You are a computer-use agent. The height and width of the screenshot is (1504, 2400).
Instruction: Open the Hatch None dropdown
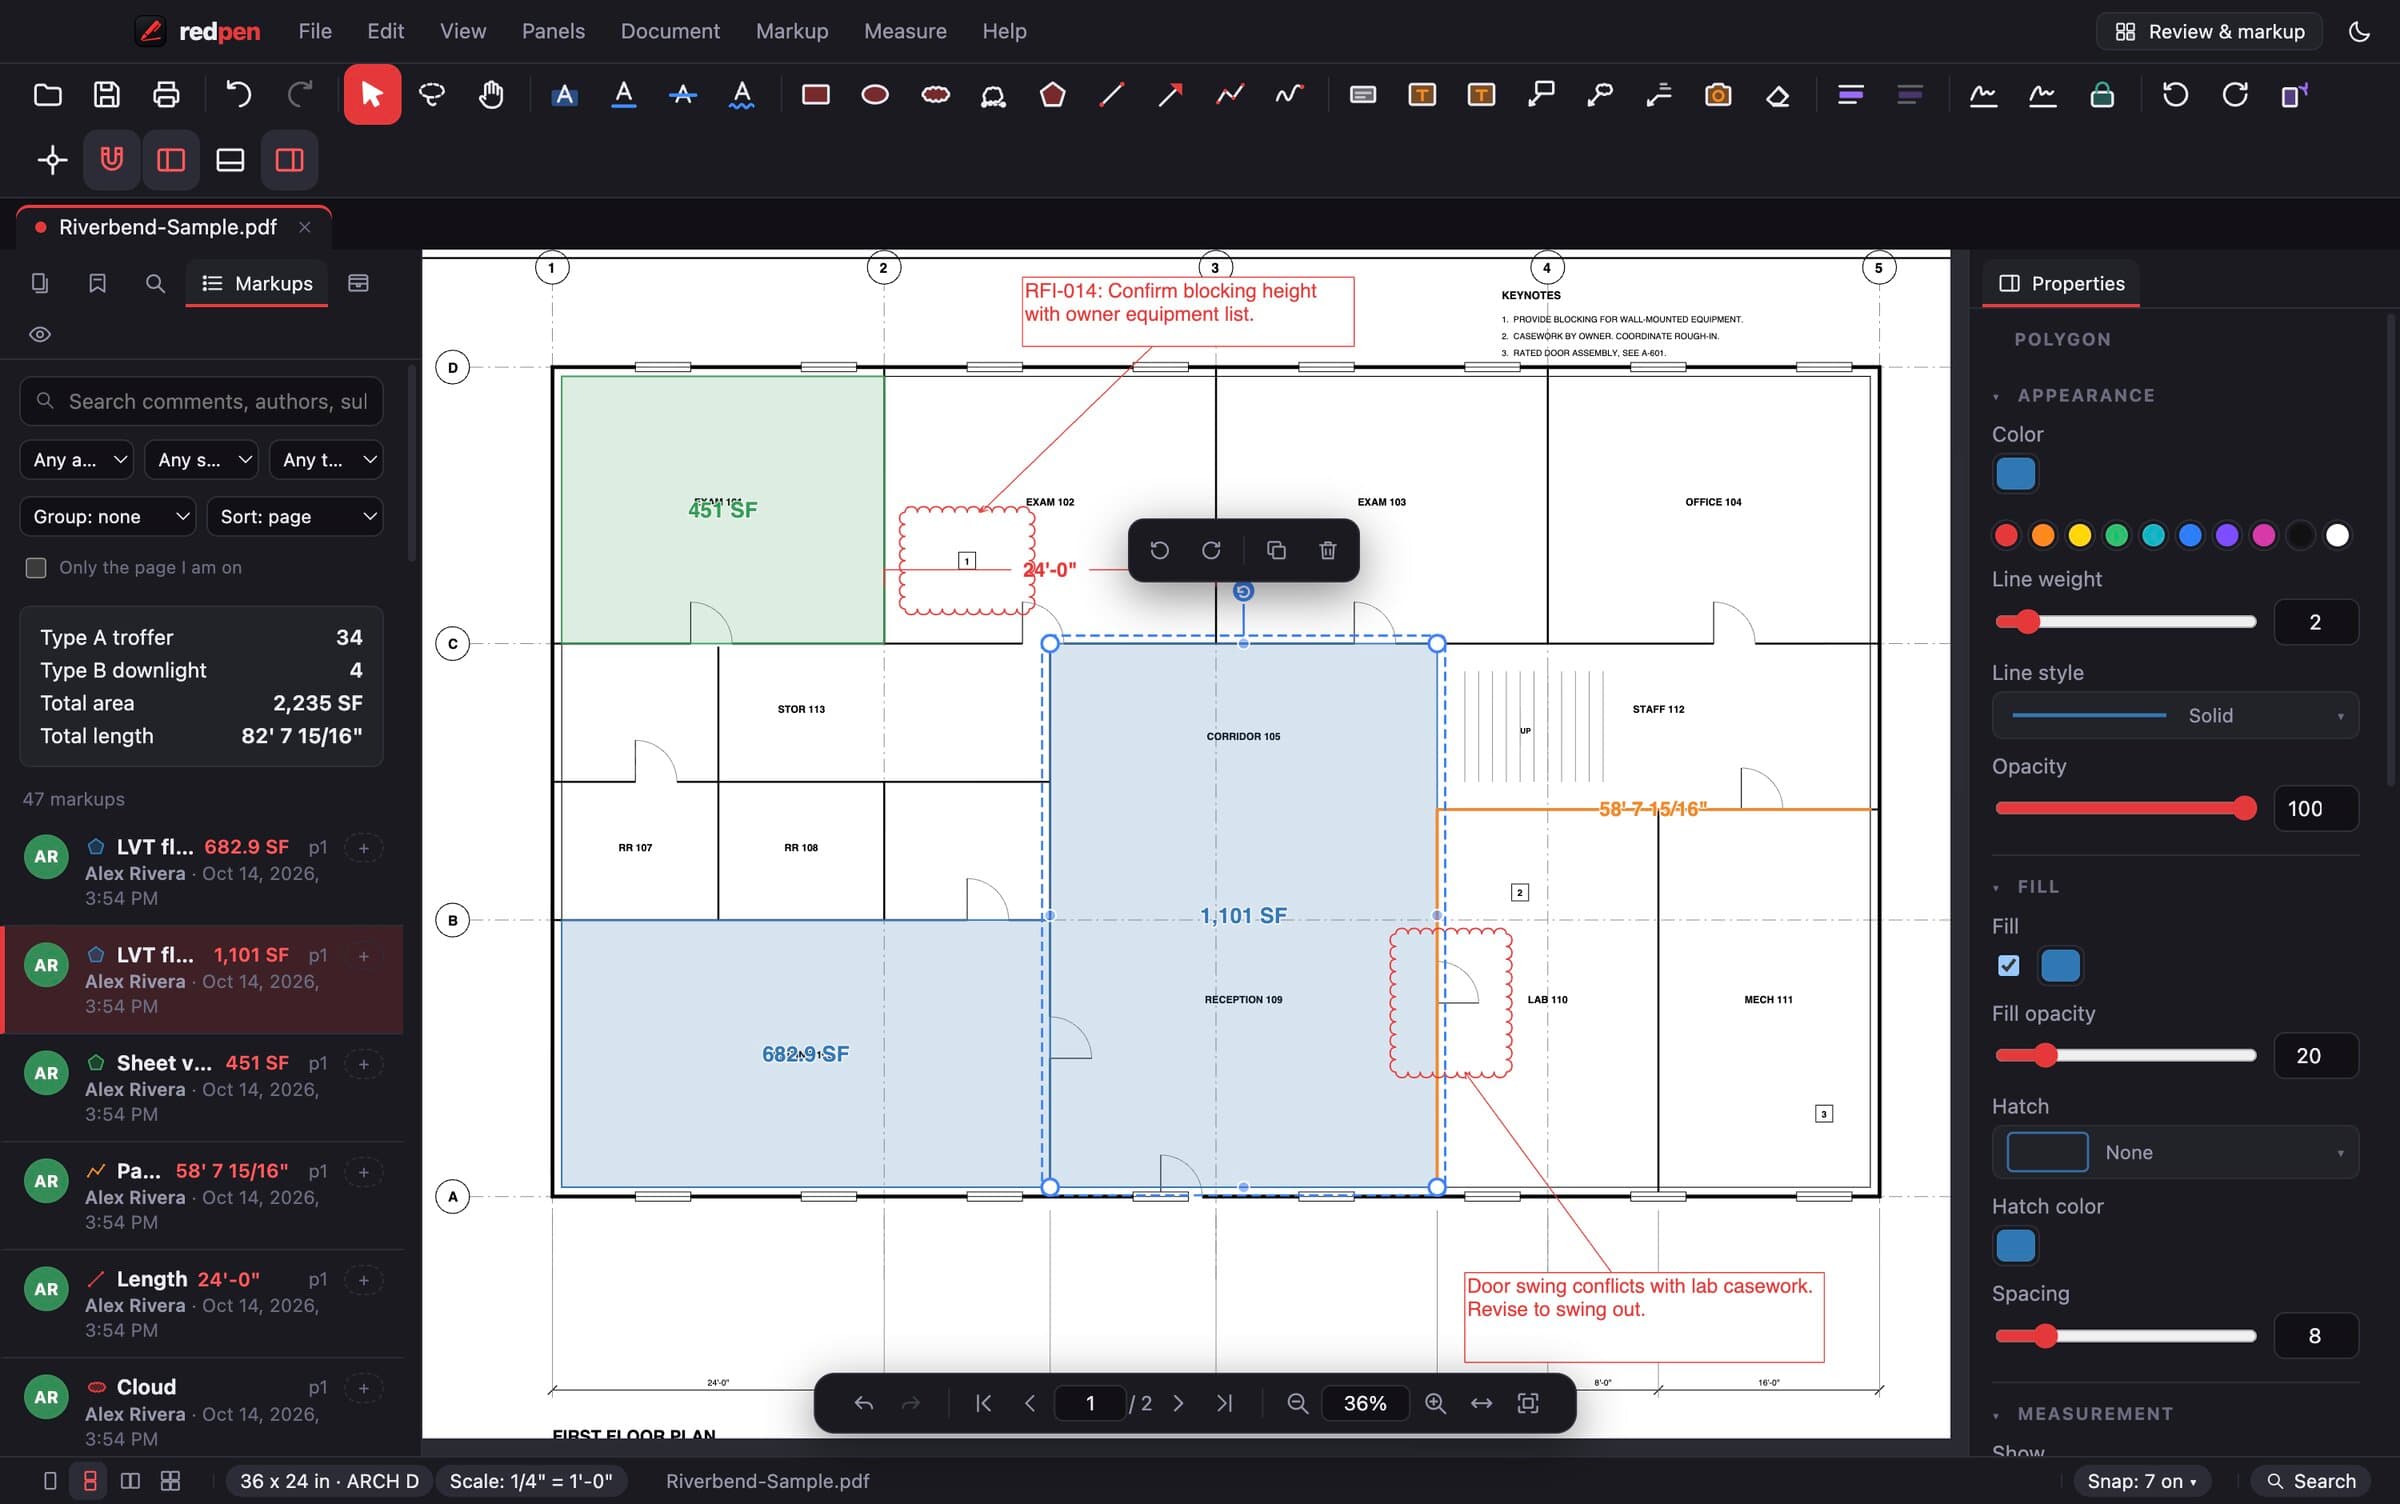pos(2174,1152)
